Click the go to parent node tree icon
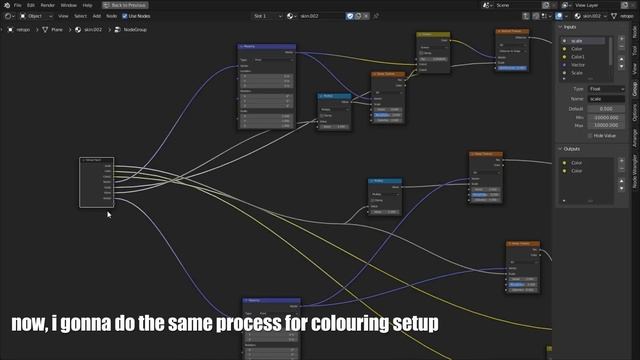The height and width of the screenshot is (360, 640). 526,16
